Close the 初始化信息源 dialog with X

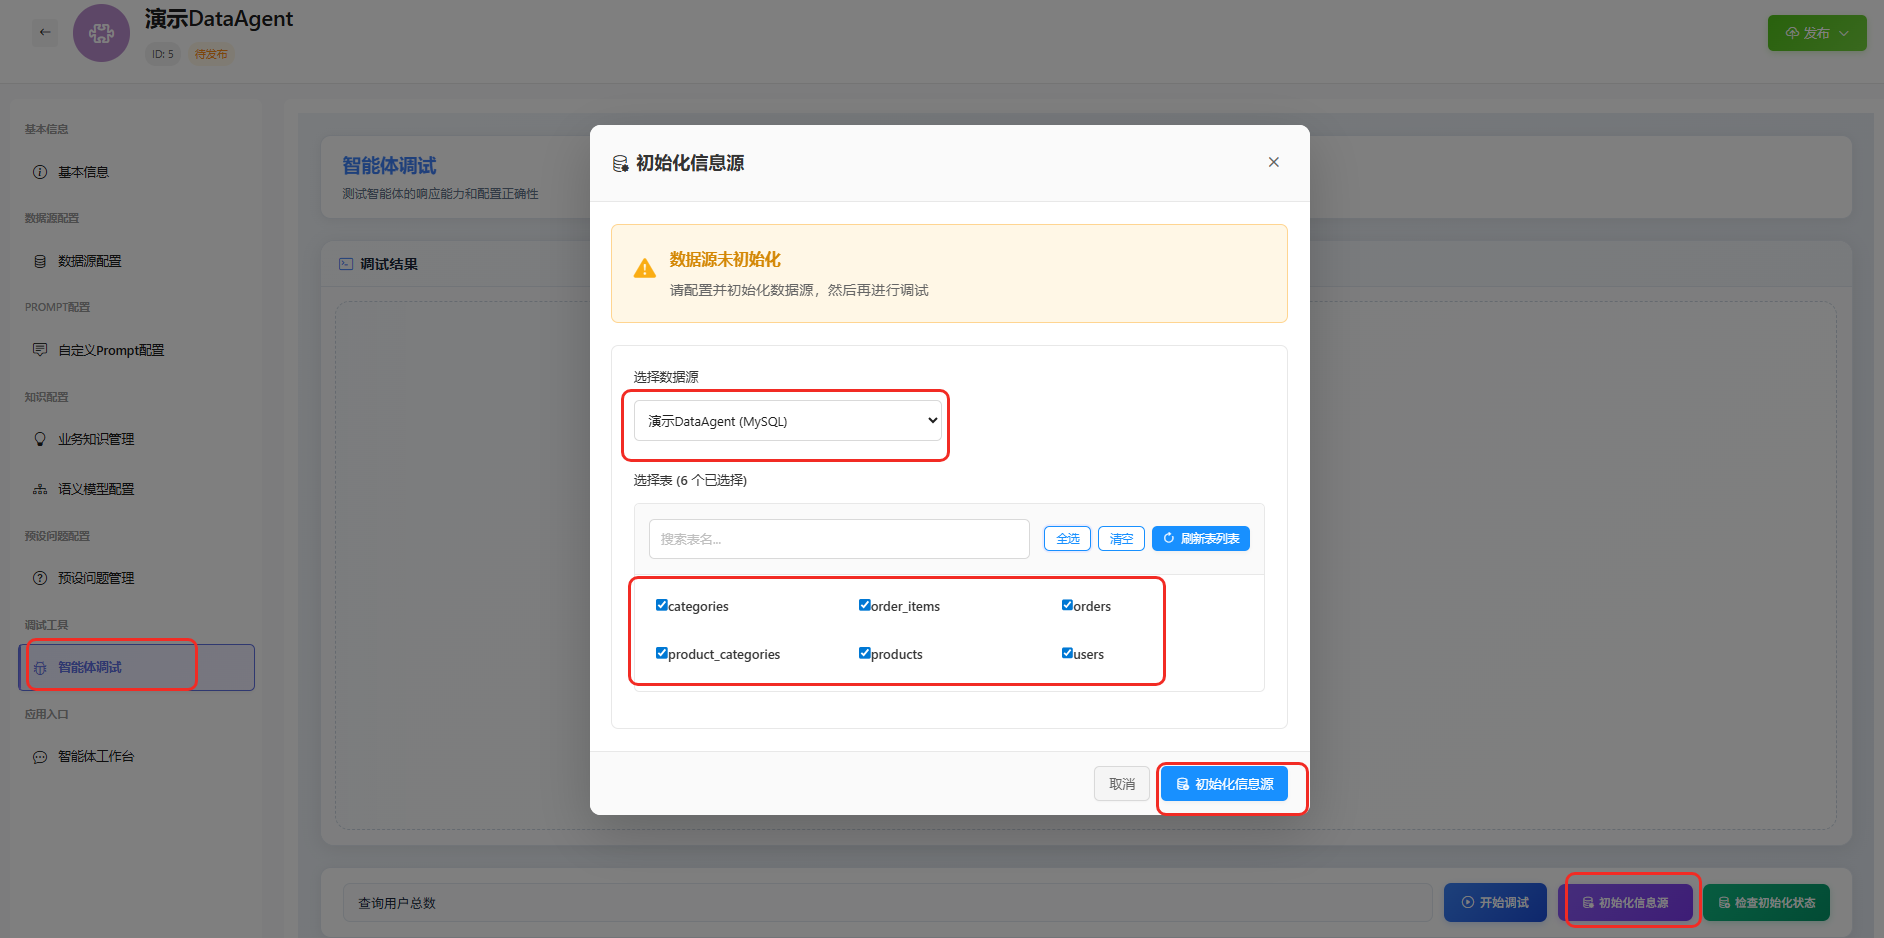1273,162
